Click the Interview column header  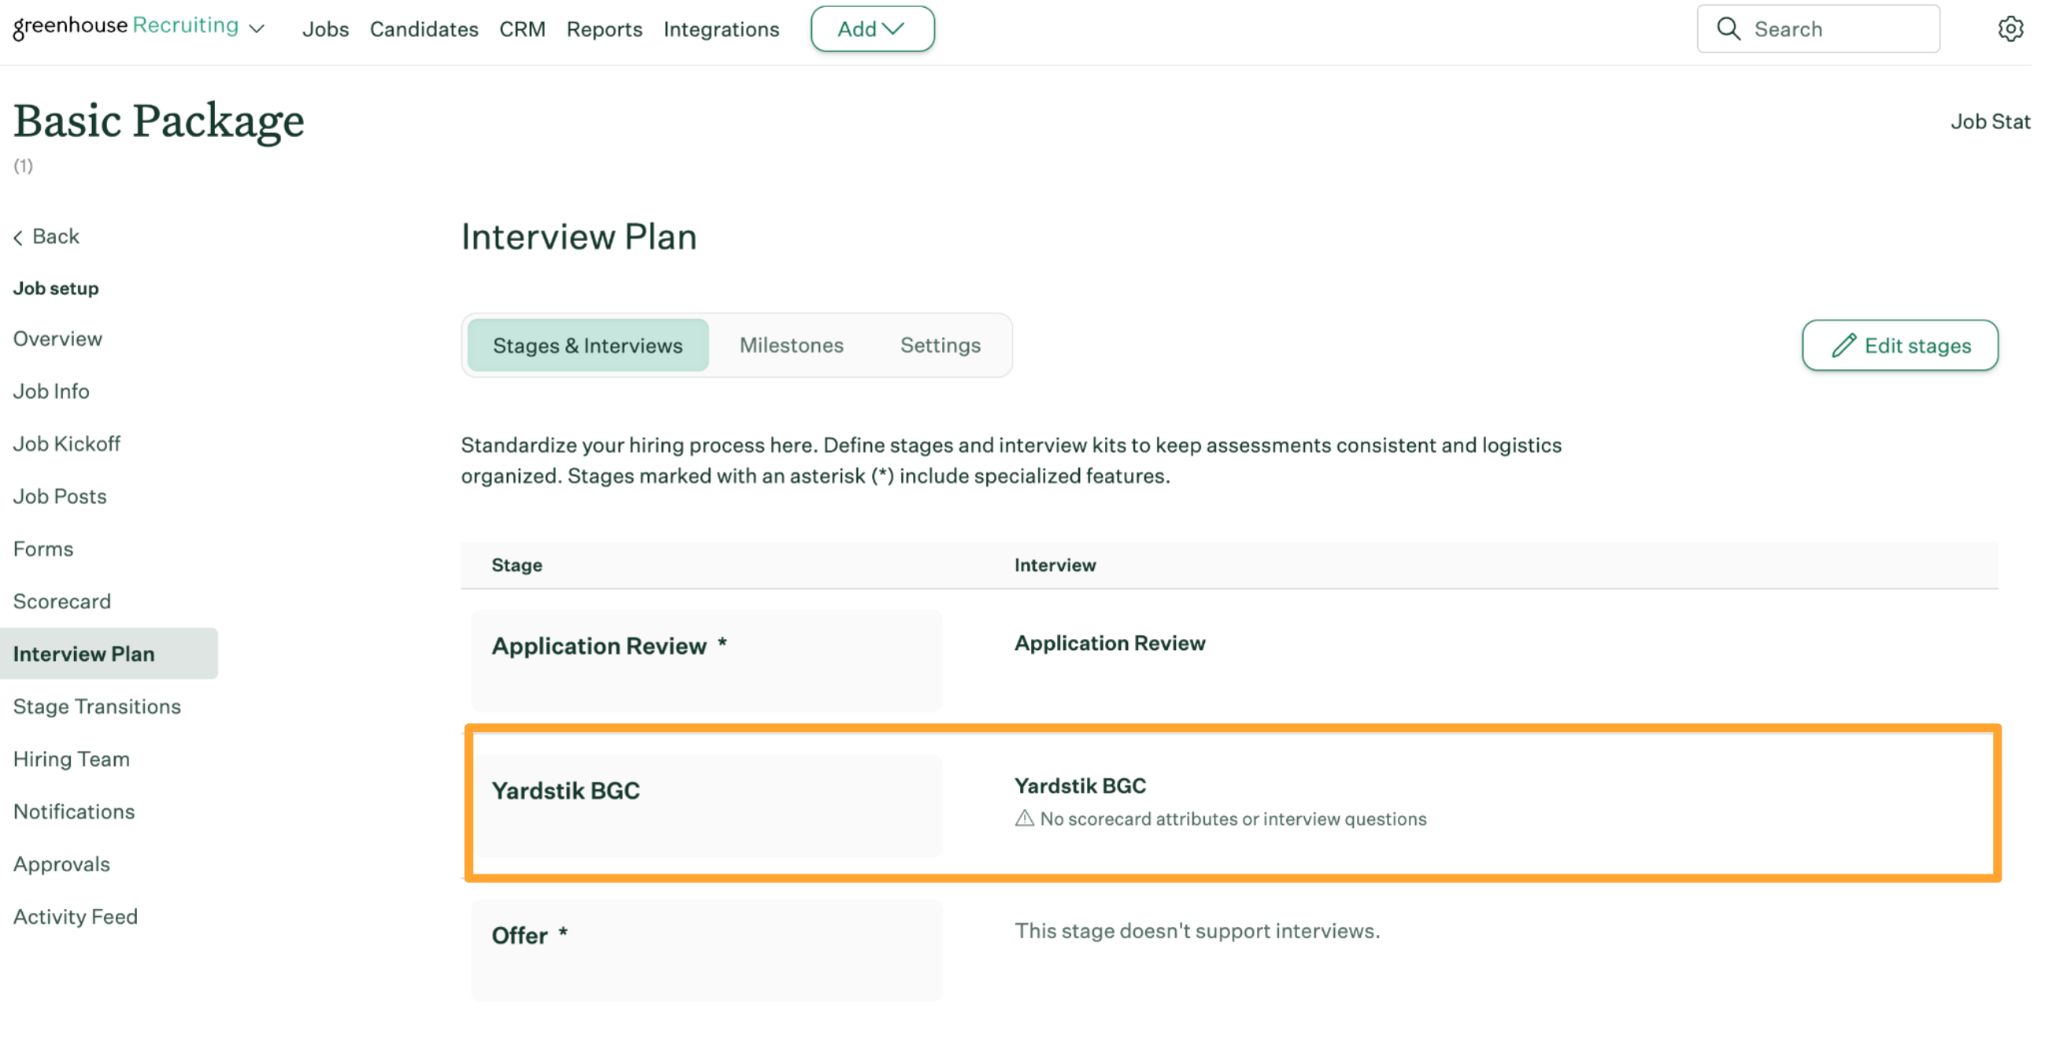coord(1055,565)
